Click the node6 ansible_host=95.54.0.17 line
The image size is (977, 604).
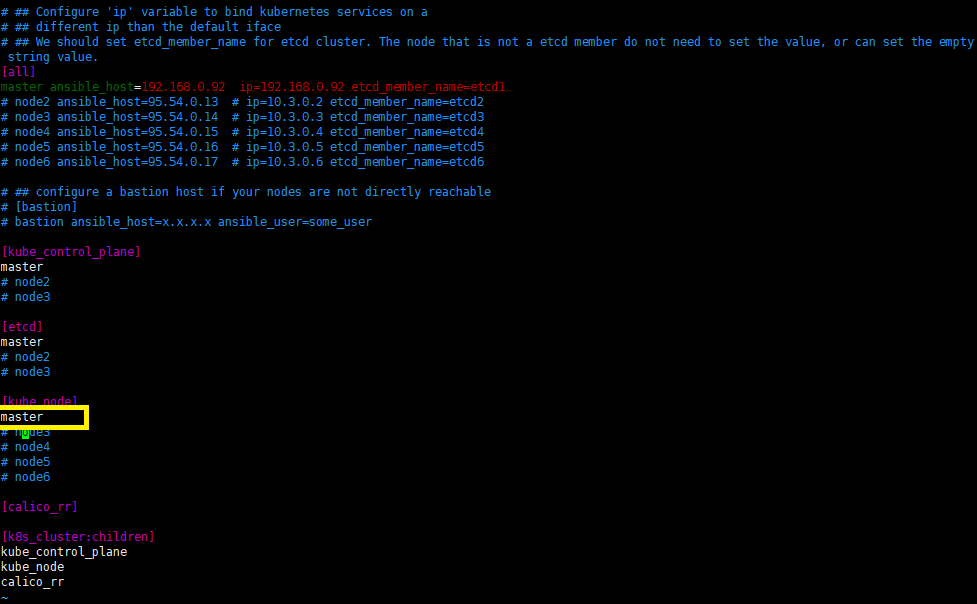242,162
